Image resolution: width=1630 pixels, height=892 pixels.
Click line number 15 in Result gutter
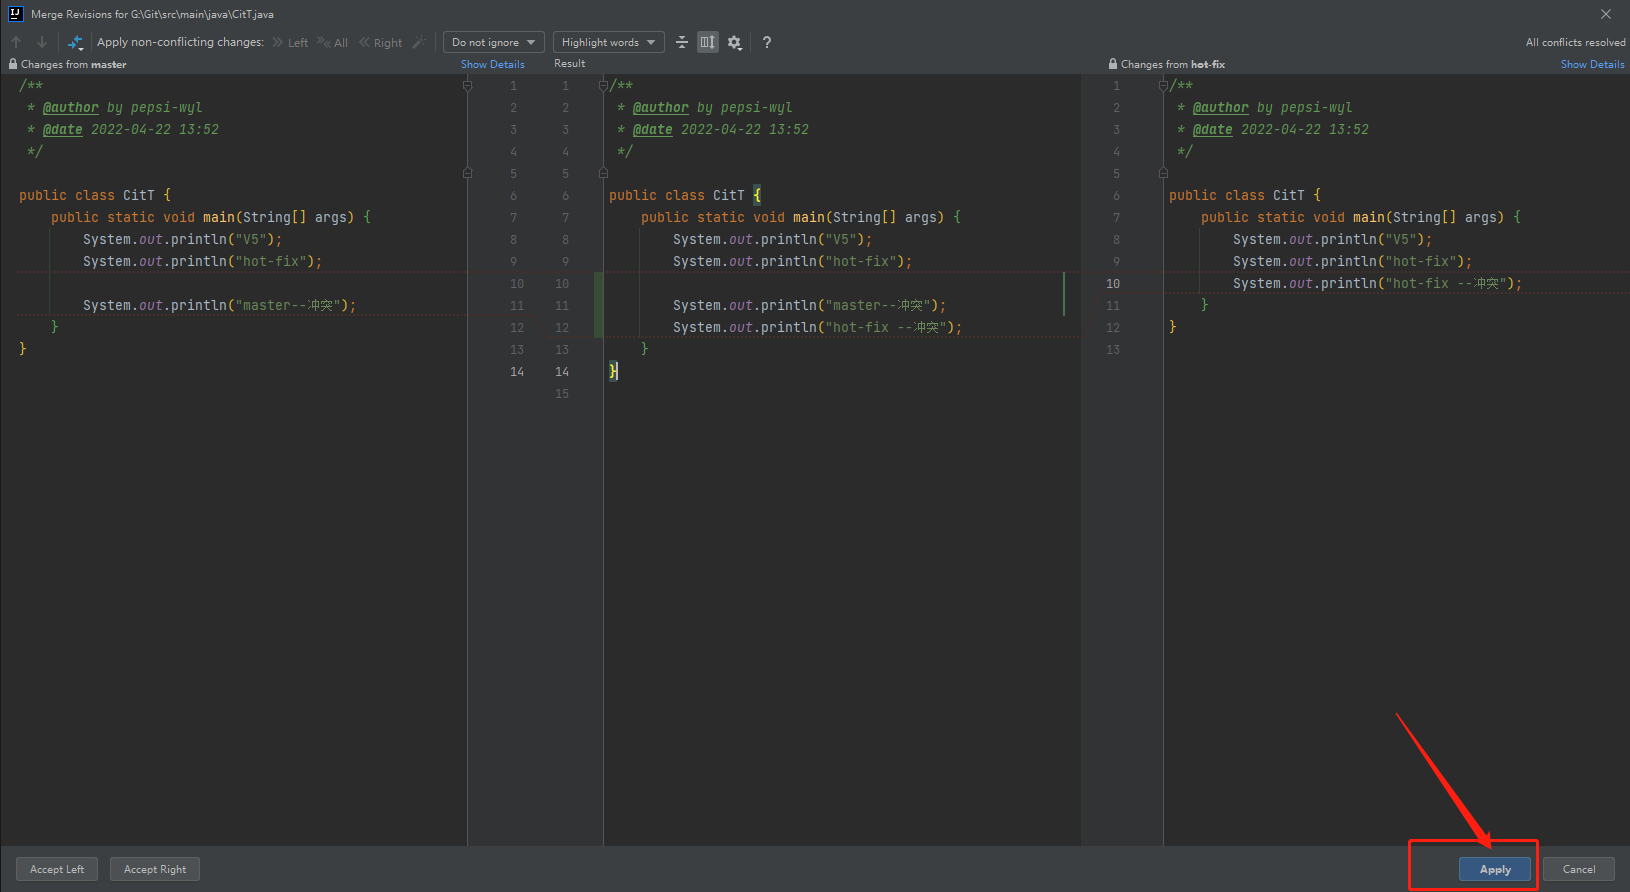click(562, 393)
